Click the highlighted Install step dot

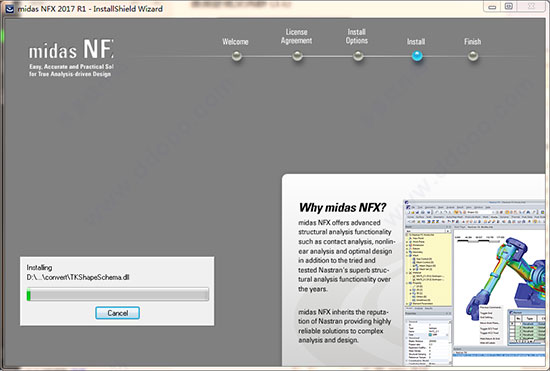pyautogui.click(x=417, y=56)
